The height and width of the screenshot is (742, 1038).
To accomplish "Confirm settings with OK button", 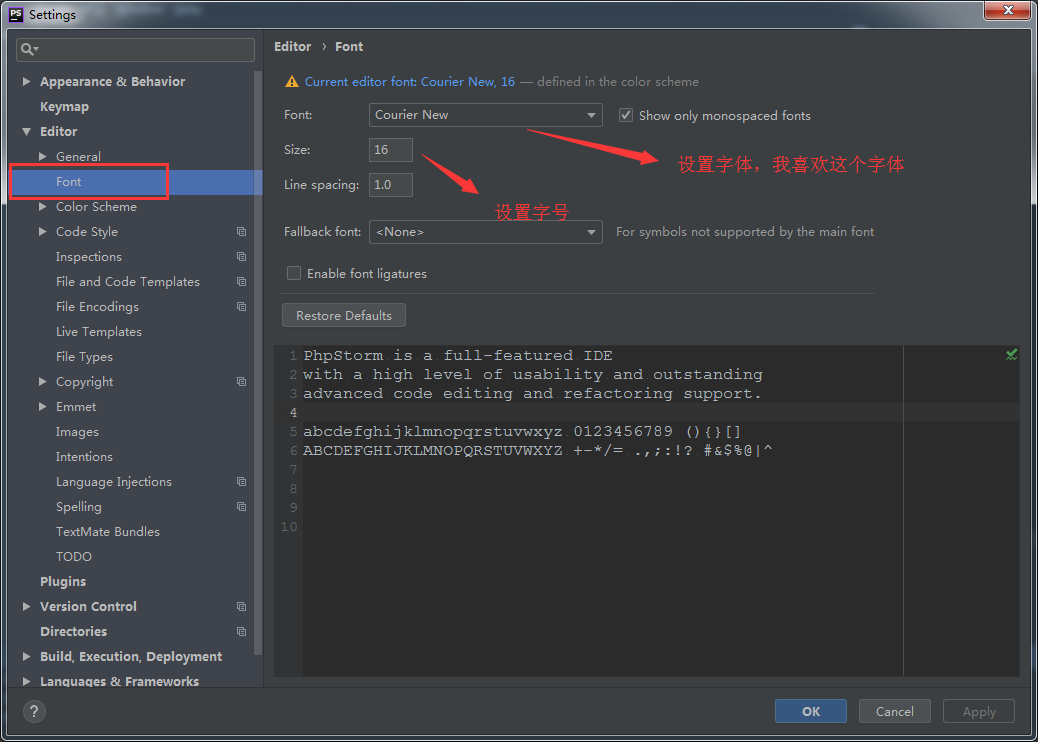I will [810, 712].
